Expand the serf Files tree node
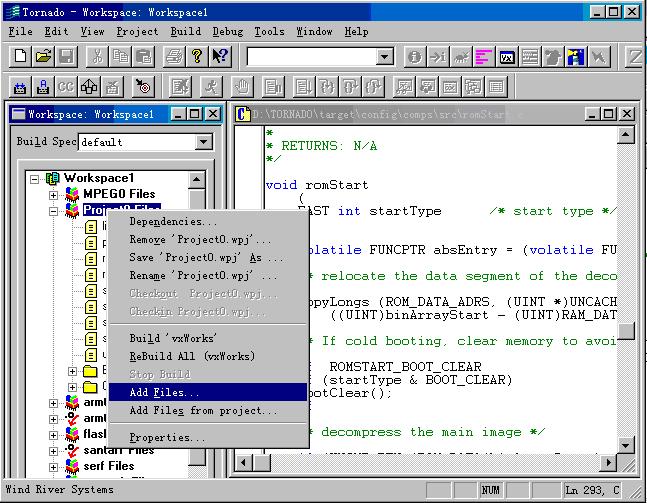The height and width of the screenshot is (503, 647). pos(53,467)
